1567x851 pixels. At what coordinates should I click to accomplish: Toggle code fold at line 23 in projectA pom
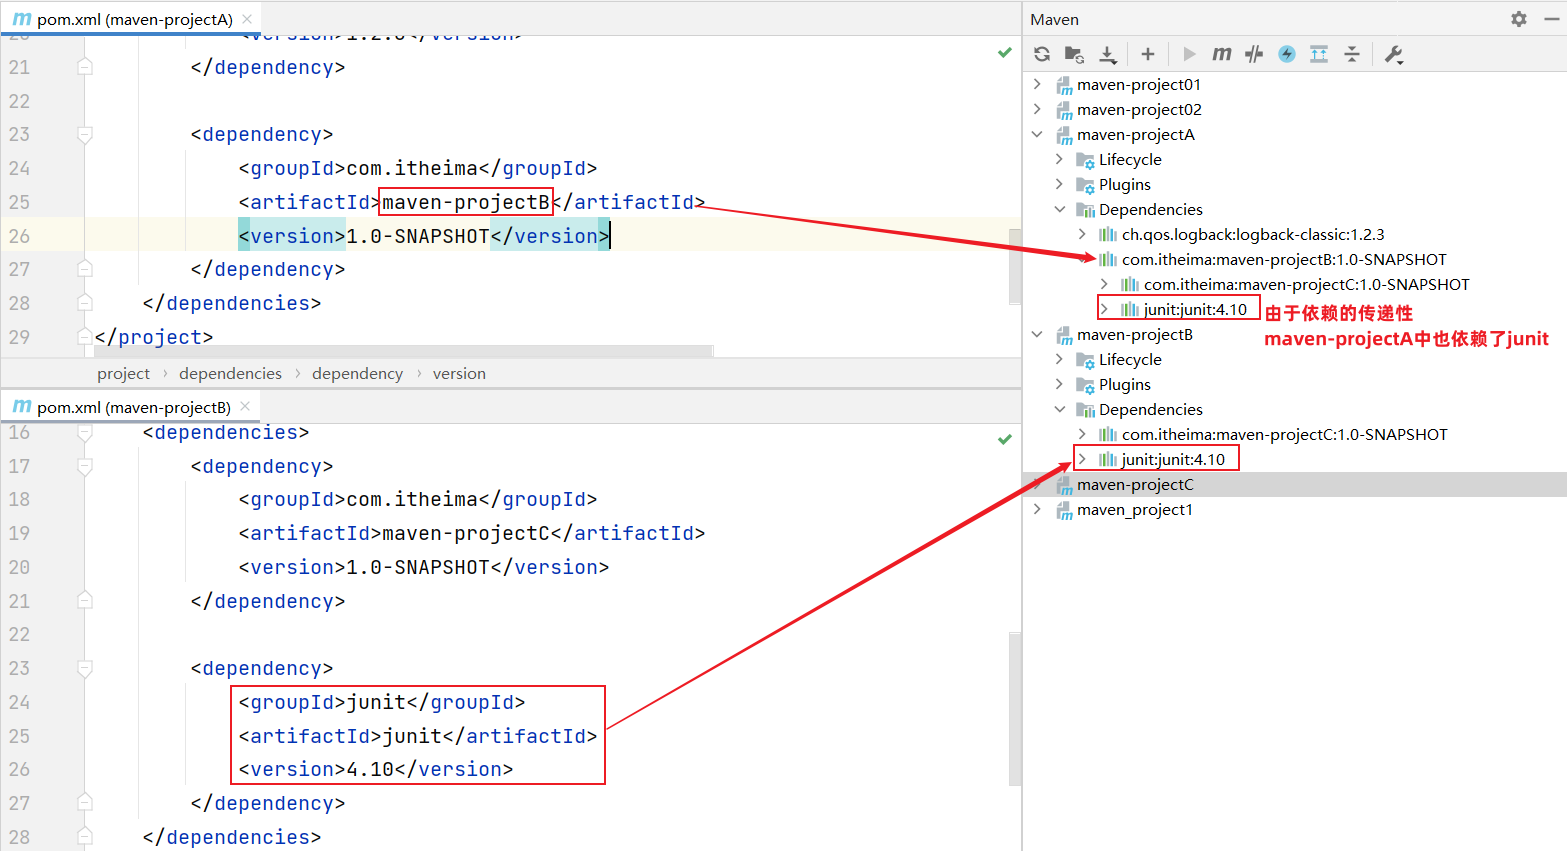click(x=85, y=135)
